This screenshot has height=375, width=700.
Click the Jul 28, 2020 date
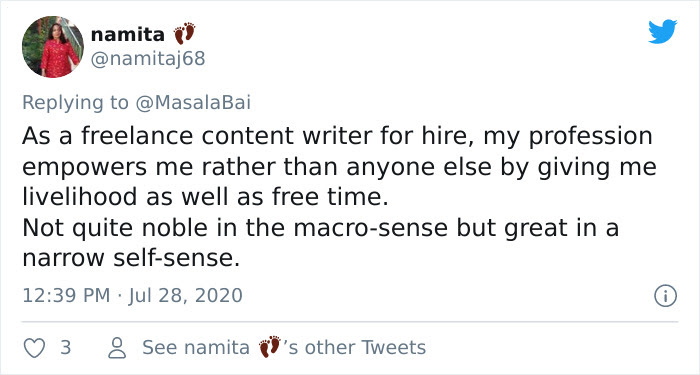click(x=186, y=296)
